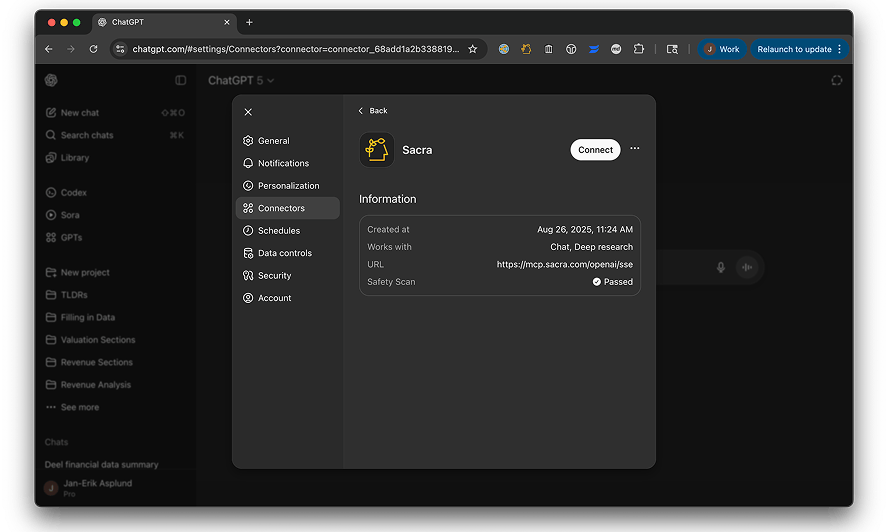Open Notifications settings
The width and height of the screenshot is (888, 532).
point(288,163)
